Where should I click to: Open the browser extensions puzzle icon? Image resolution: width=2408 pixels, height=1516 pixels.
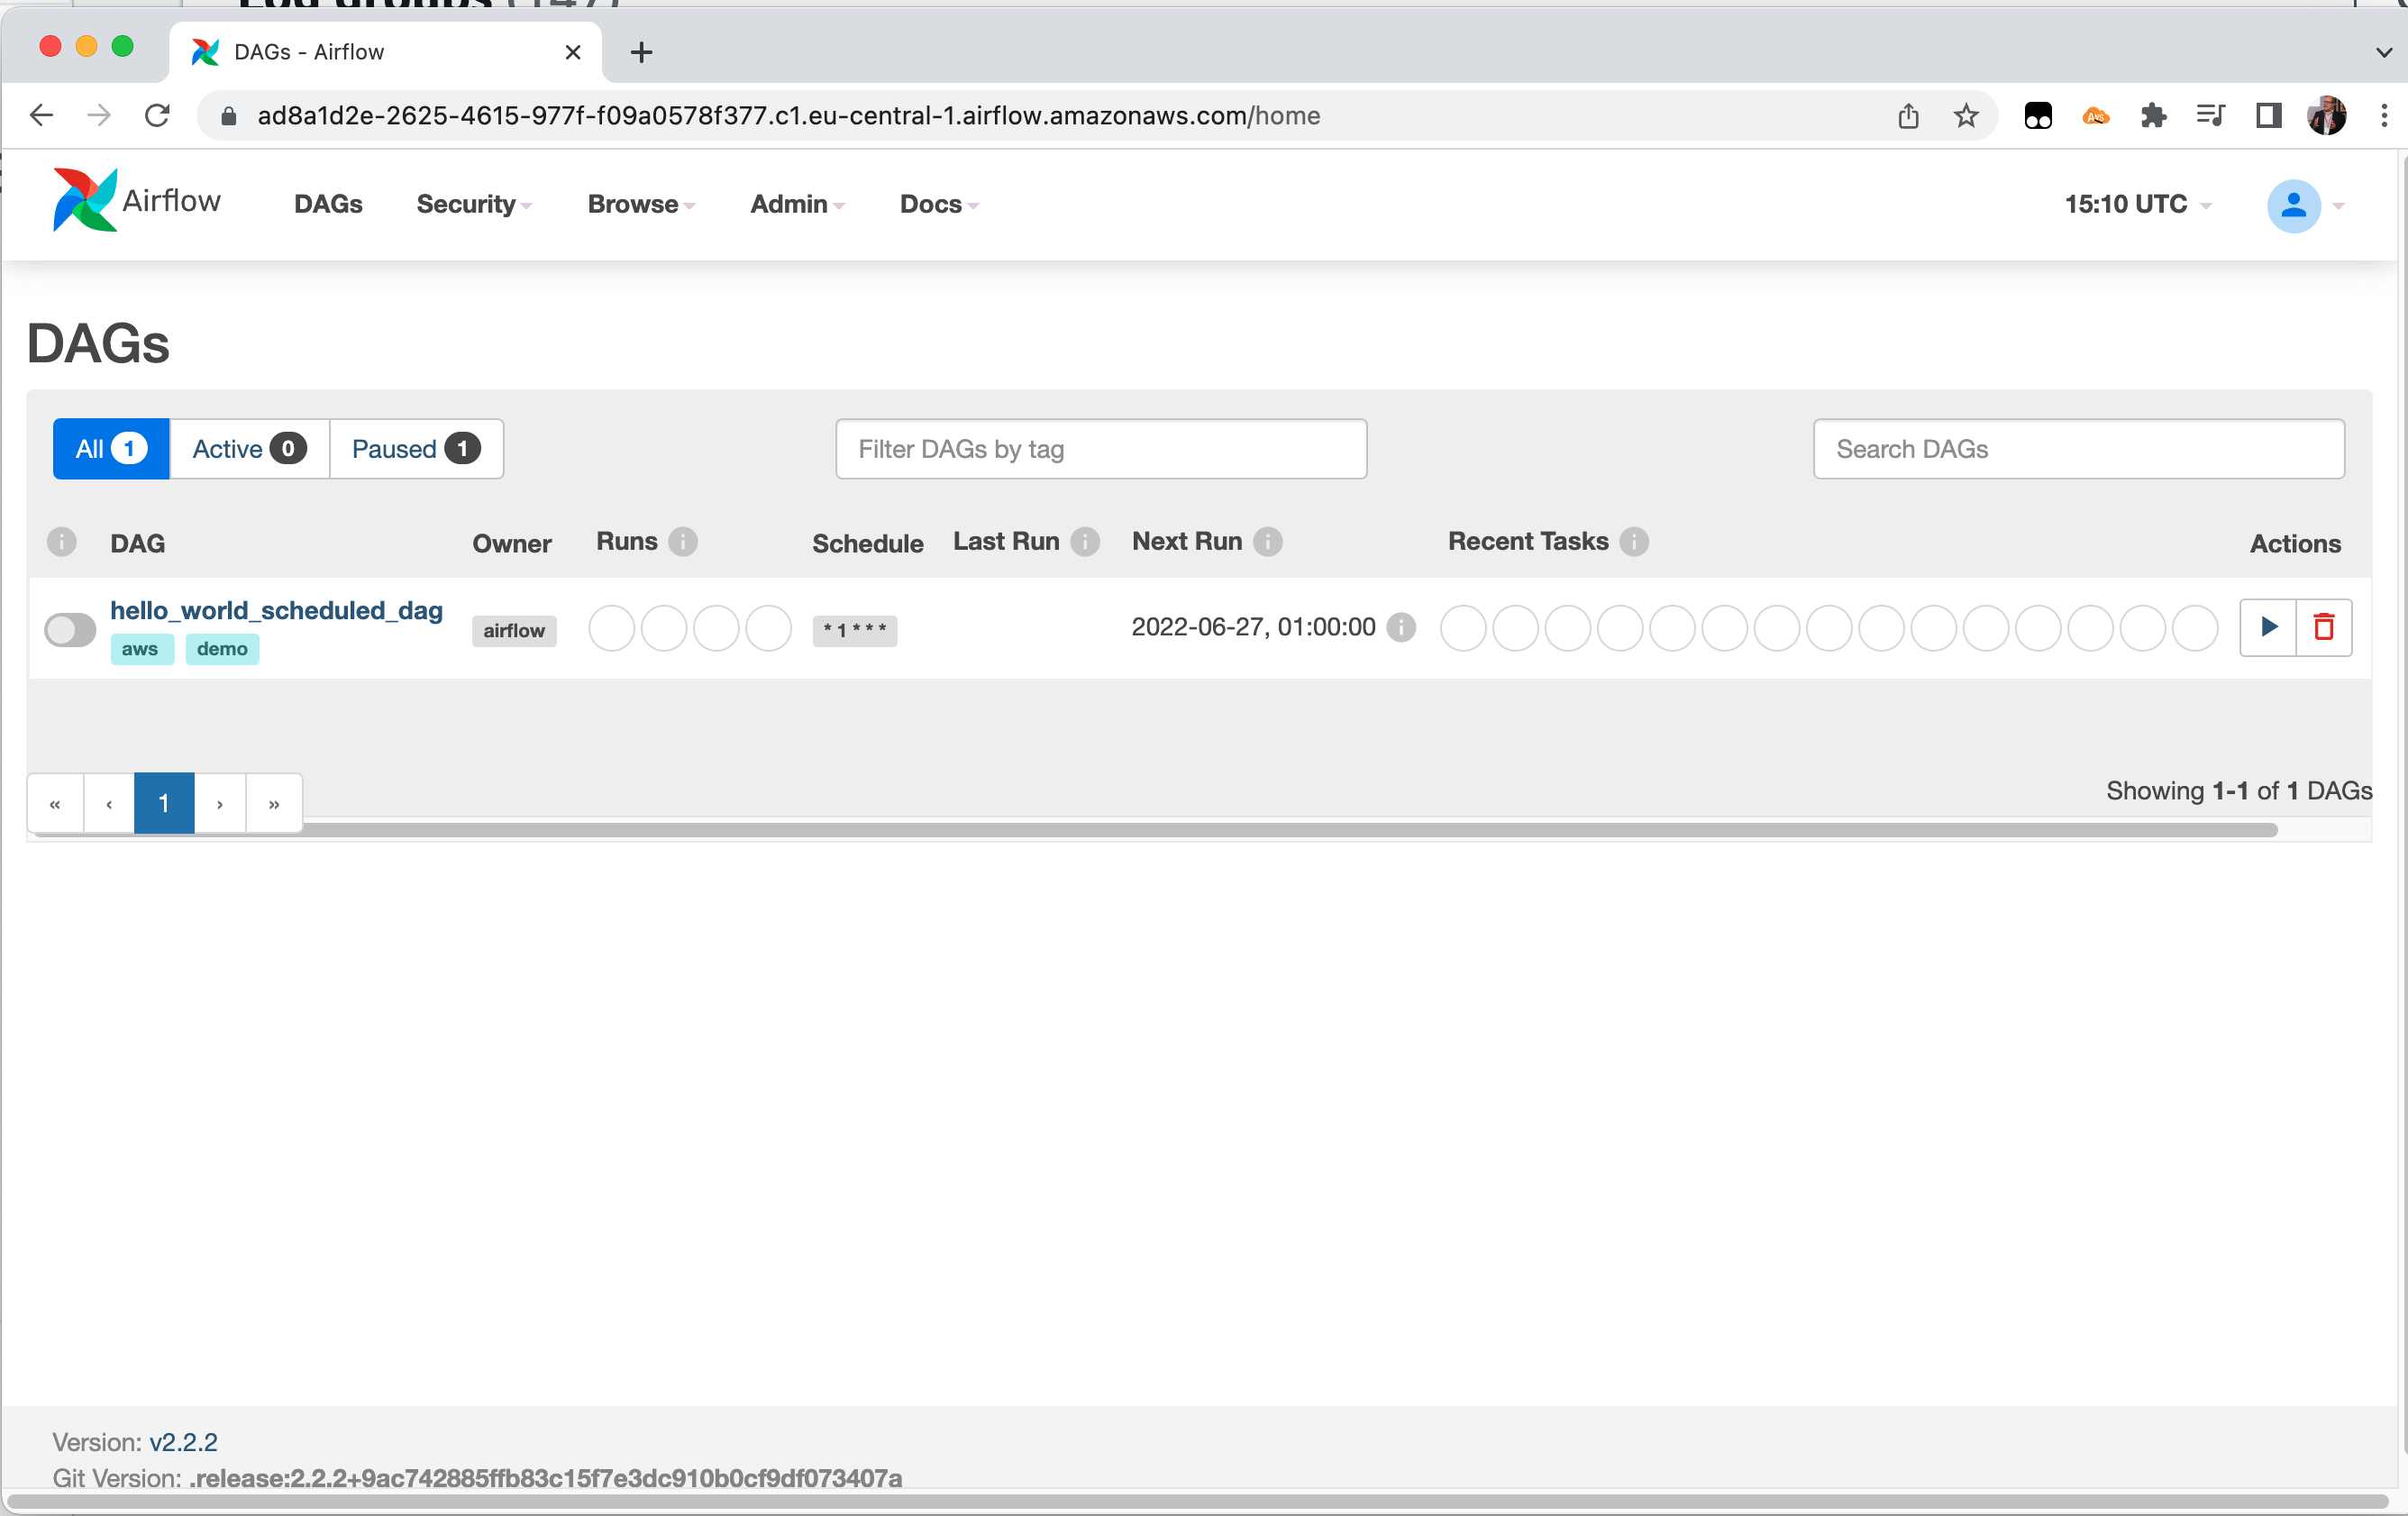(2153, 116)
